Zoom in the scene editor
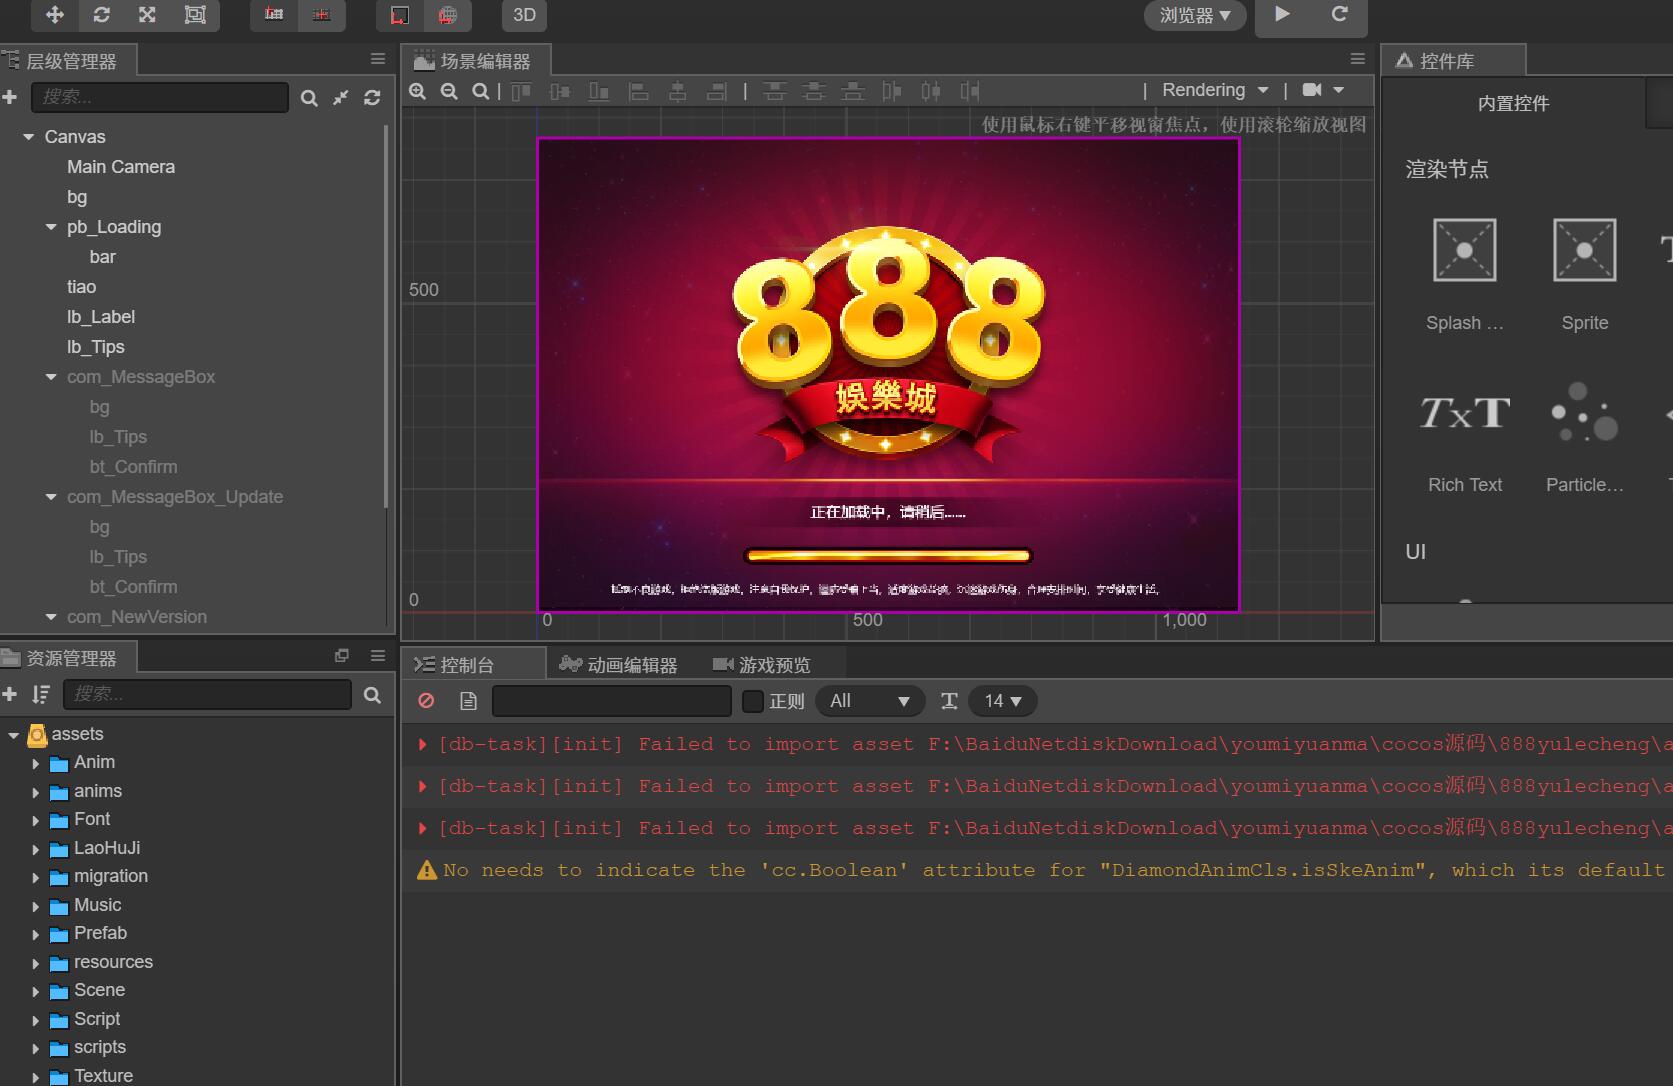The image size is (1673, 1086). 418,91
